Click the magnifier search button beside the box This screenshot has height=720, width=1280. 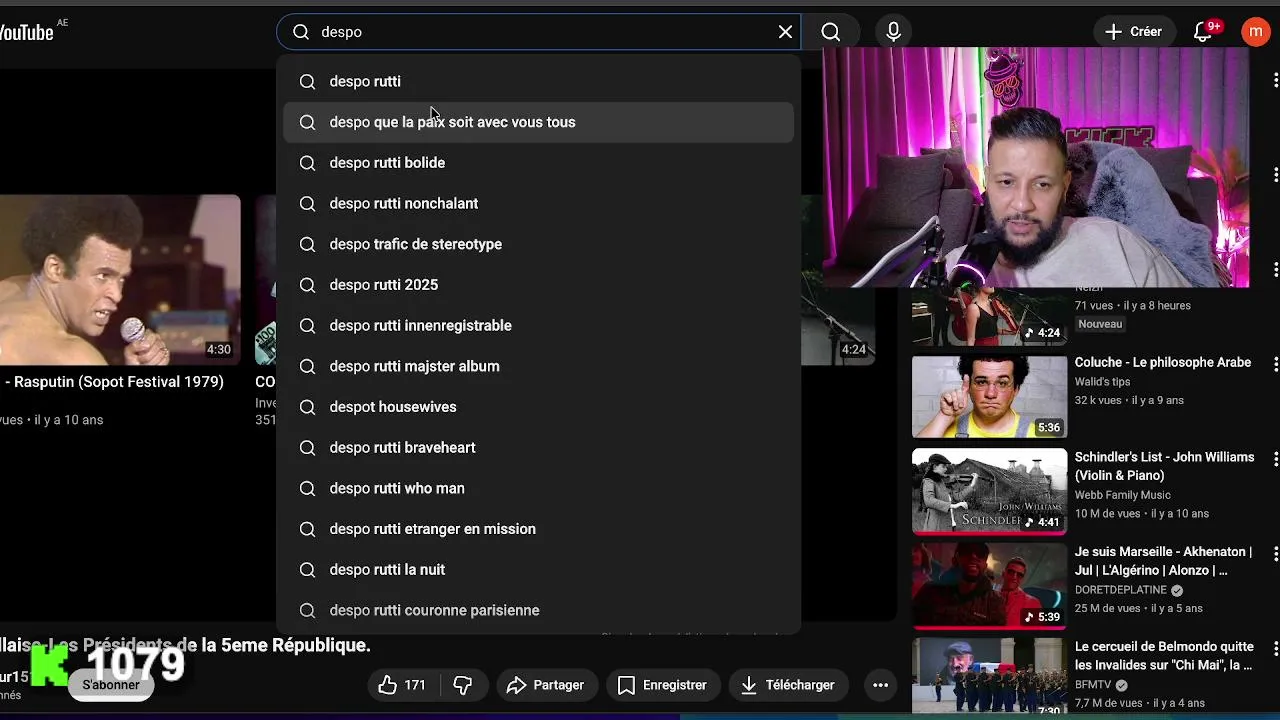(x=830, y=32)
